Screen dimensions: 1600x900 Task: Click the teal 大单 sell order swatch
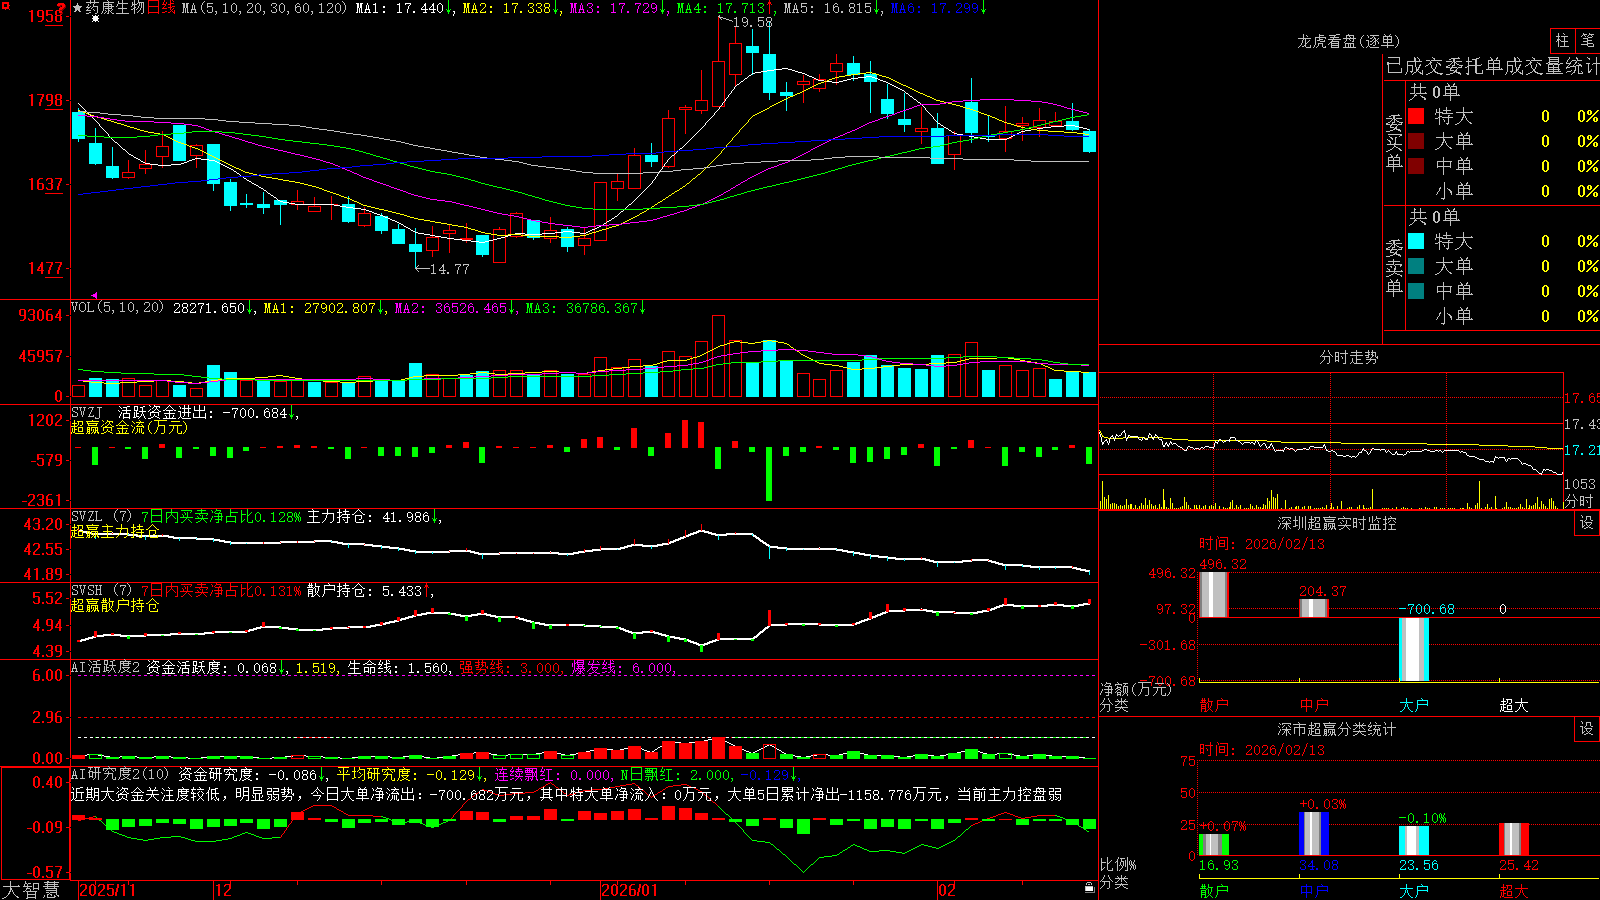1416,266
